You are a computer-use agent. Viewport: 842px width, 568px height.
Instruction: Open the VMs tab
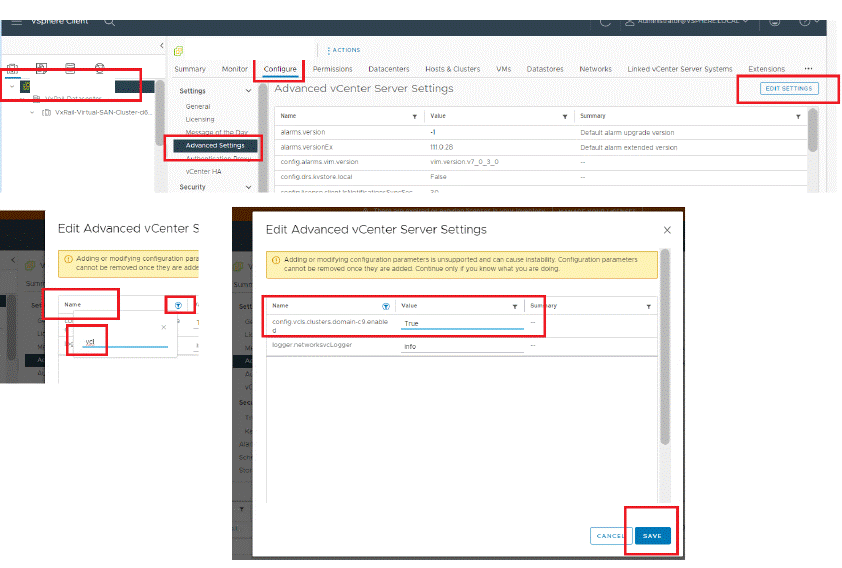[504, 69]
